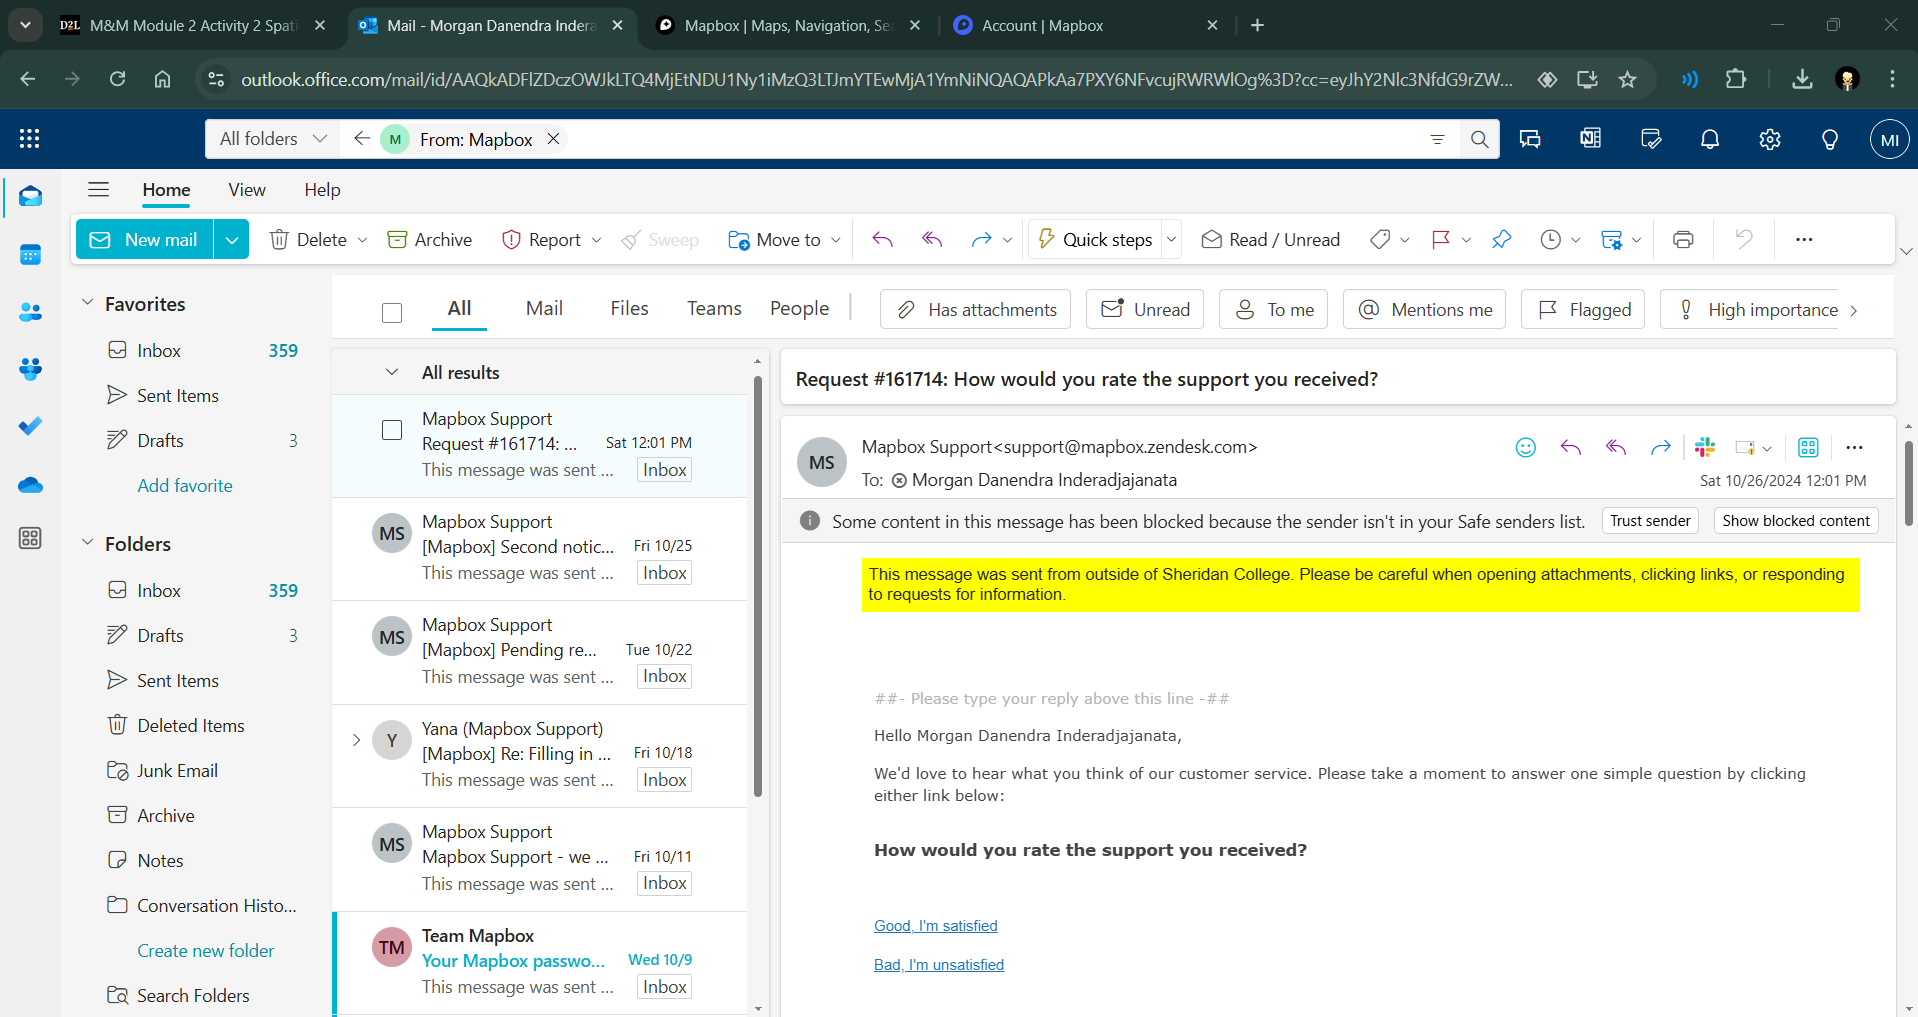1918x1017 pixels.
Task: Check the Request #161714 message checkbox
Action: pyautogui.click(x=392, y=430)
